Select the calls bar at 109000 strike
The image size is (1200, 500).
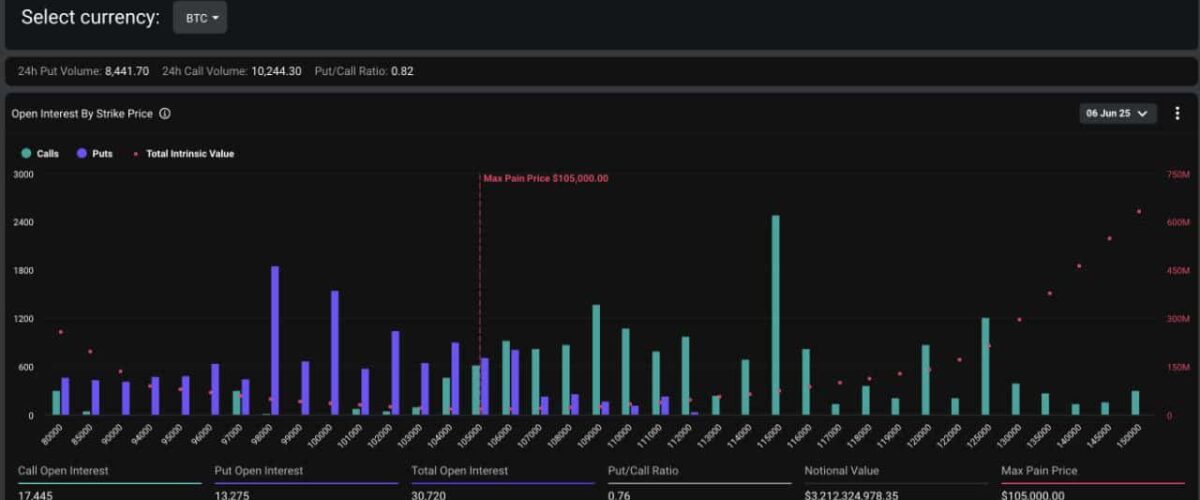[x=596, y=360]
